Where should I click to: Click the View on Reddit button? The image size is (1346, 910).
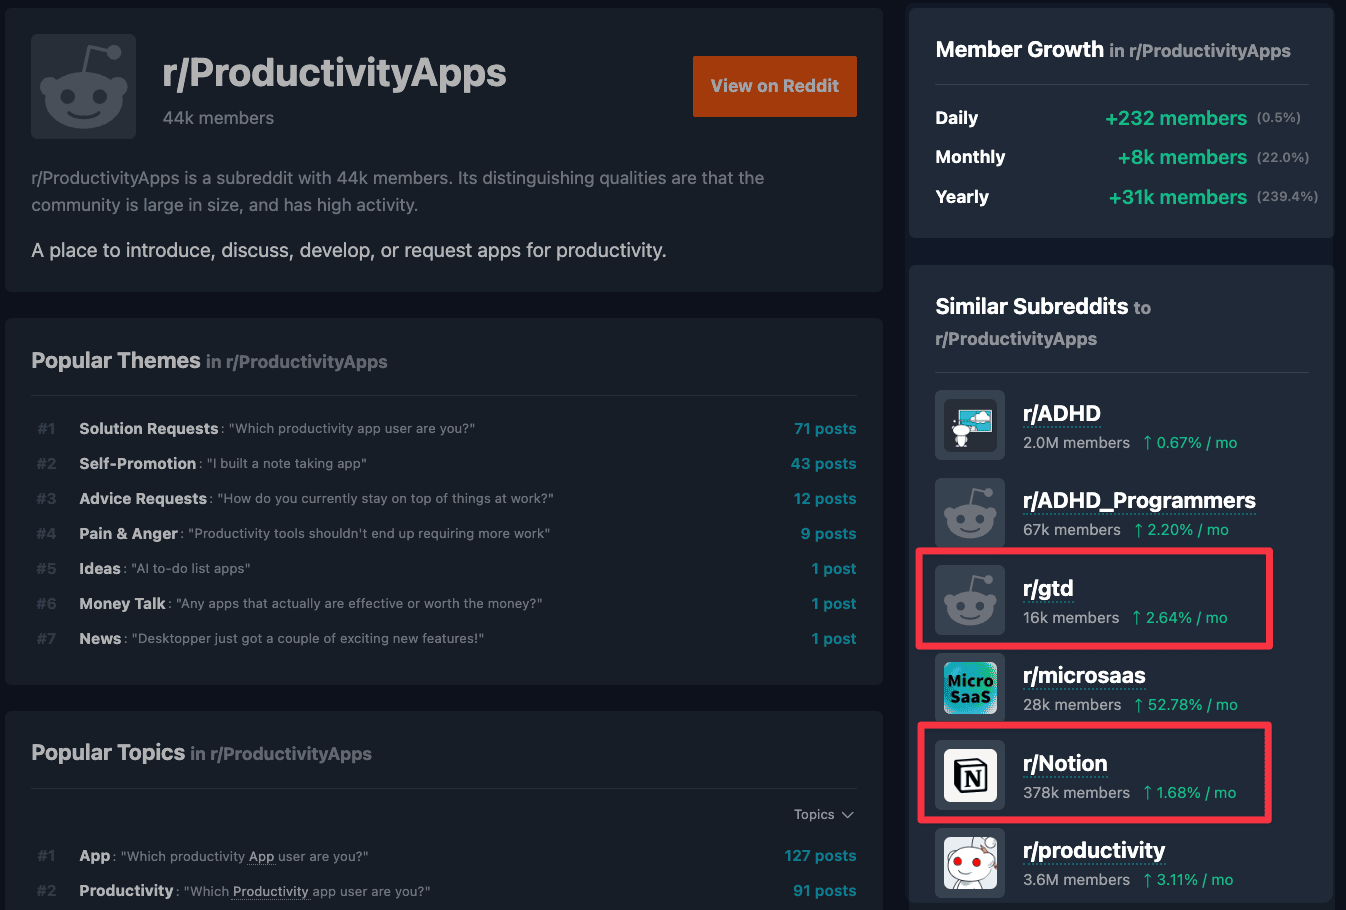coord(774,86)
